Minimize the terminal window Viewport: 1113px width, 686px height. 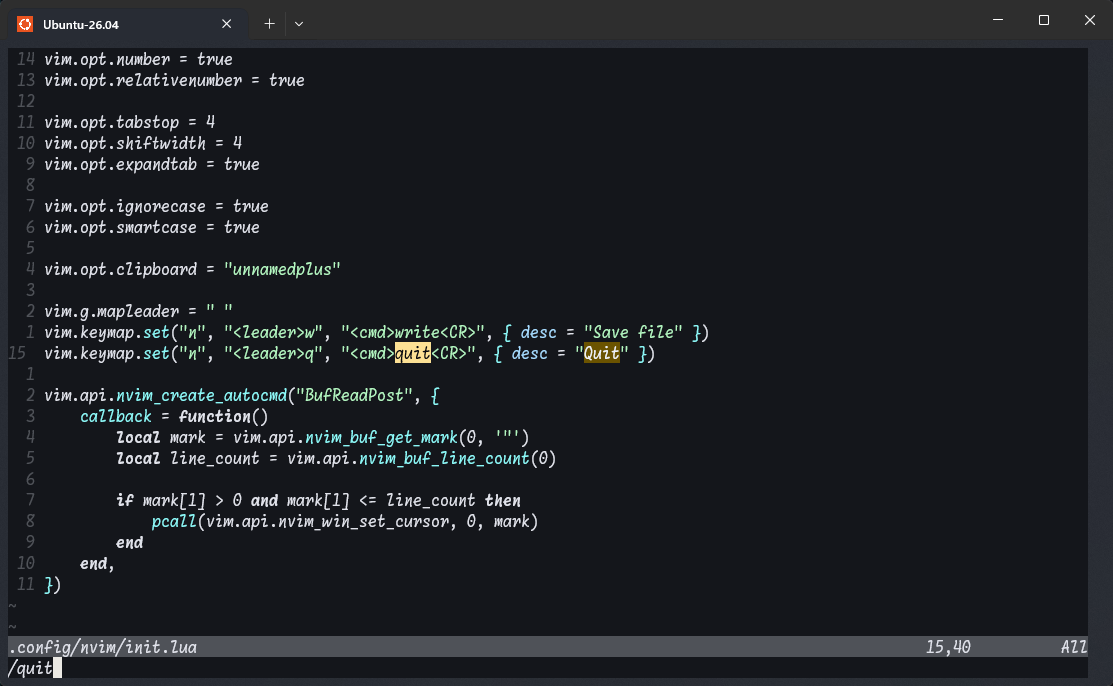point(997,20)
